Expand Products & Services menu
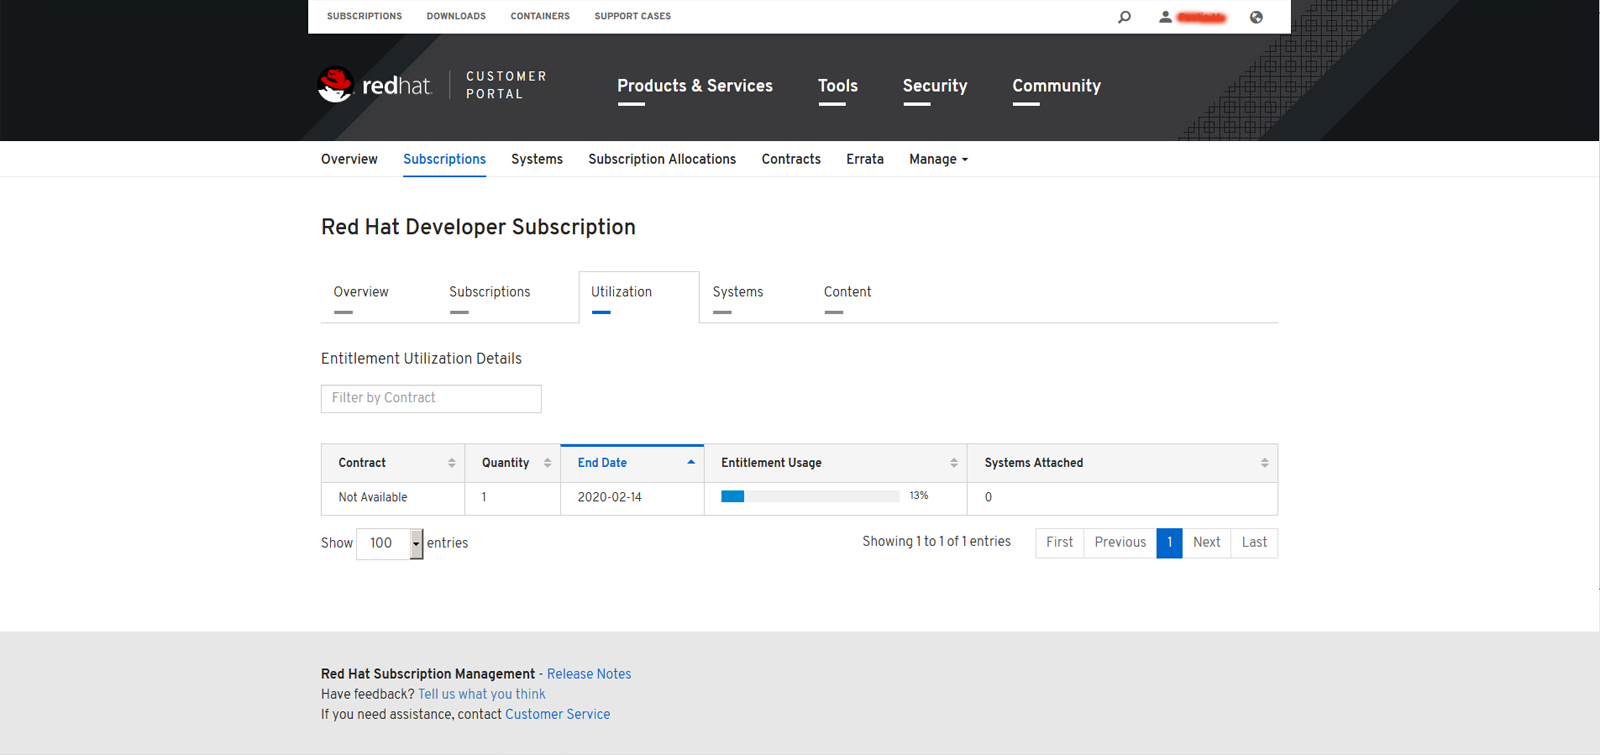The width and height of the screenshot is (1600, 755). click(694, 86)
